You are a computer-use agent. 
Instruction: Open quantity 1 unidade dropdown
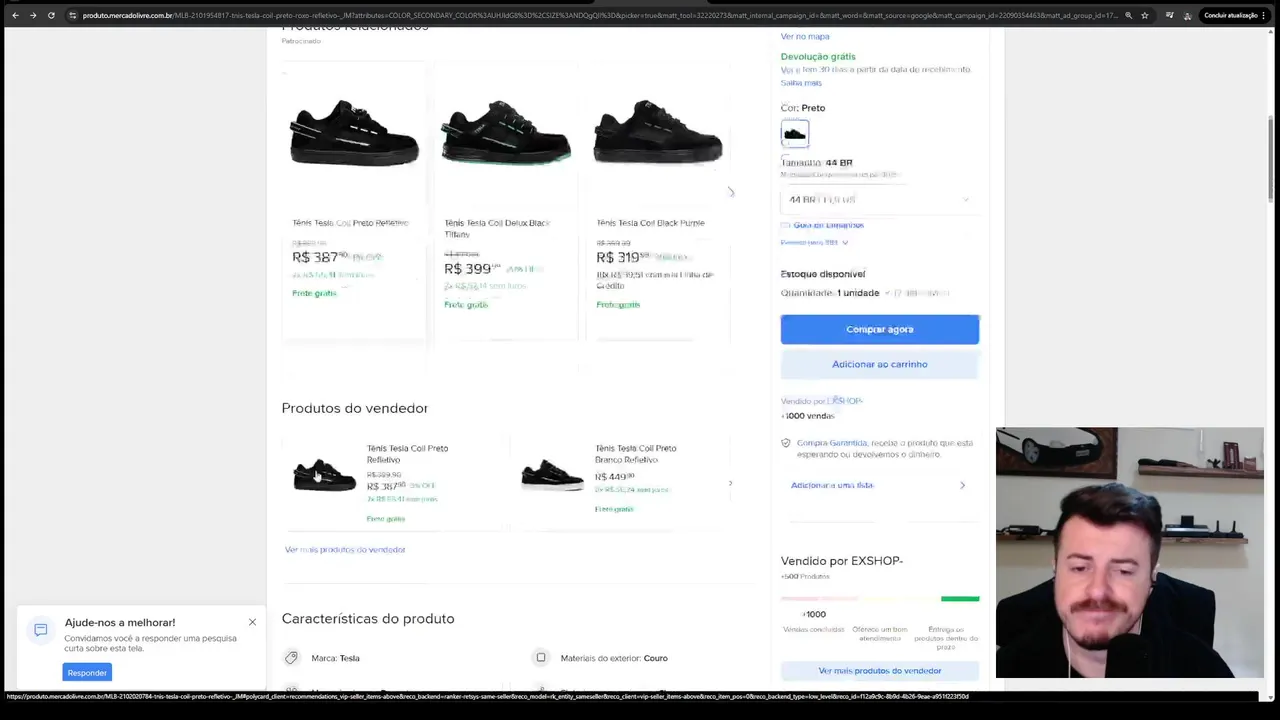865,293
